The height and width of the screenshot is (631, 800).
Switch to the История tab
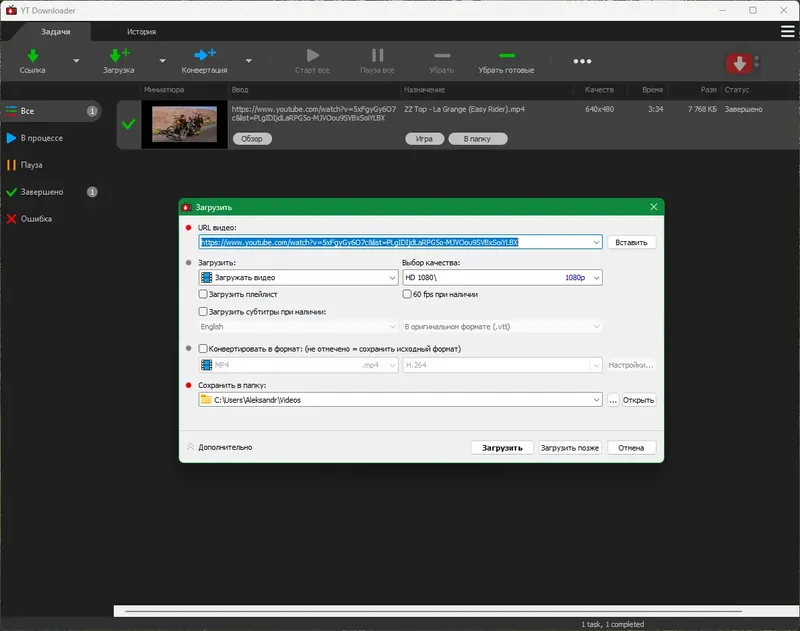point(141,32)
